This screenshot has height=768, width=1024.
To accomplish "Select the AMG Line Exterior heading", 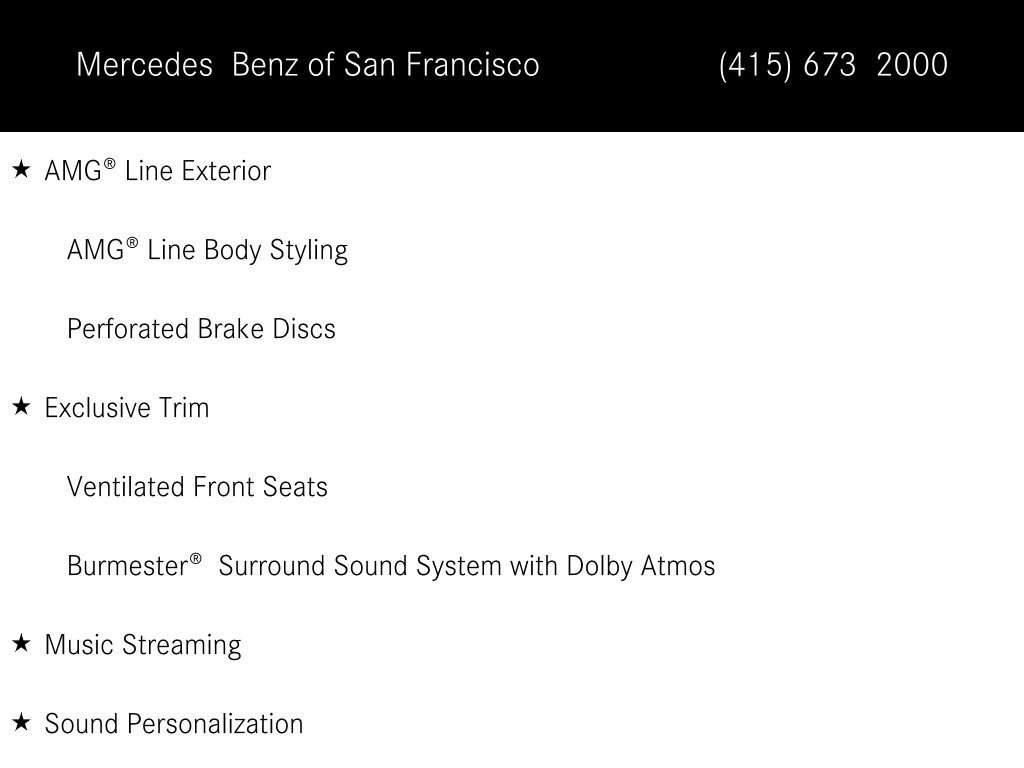I will click(157, 170).
